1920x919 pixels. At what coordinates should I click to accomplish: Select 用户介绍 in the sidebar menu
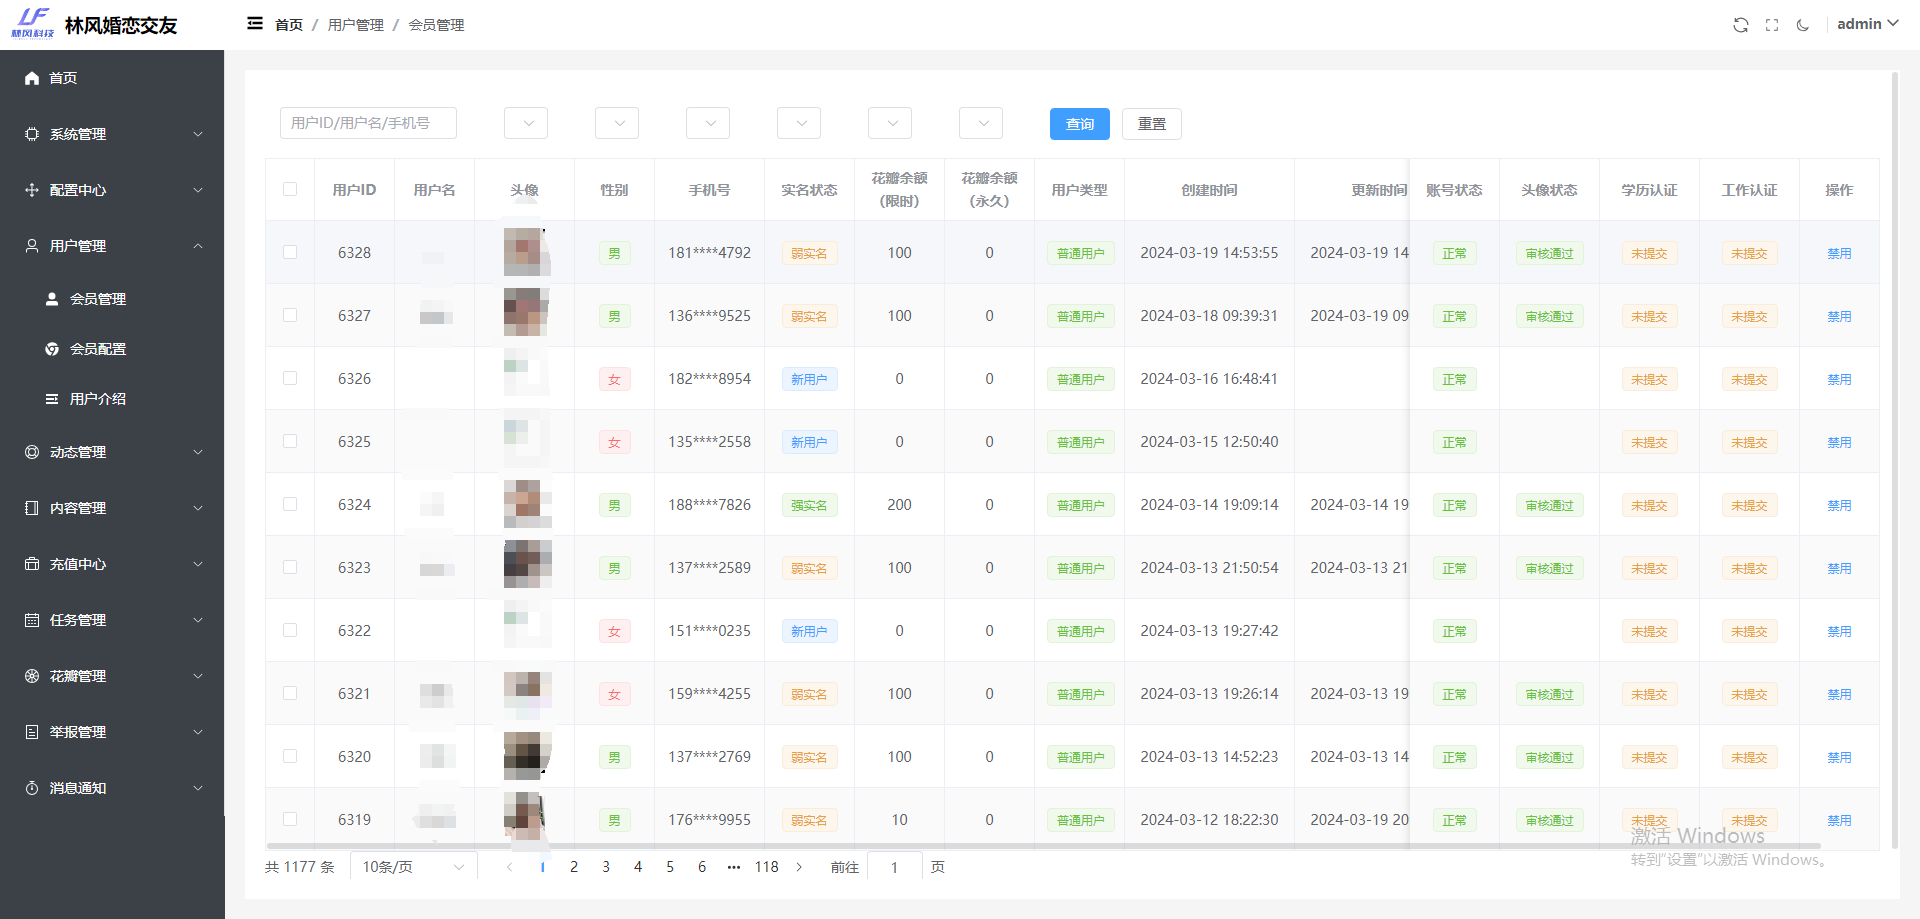pos(97,398)
